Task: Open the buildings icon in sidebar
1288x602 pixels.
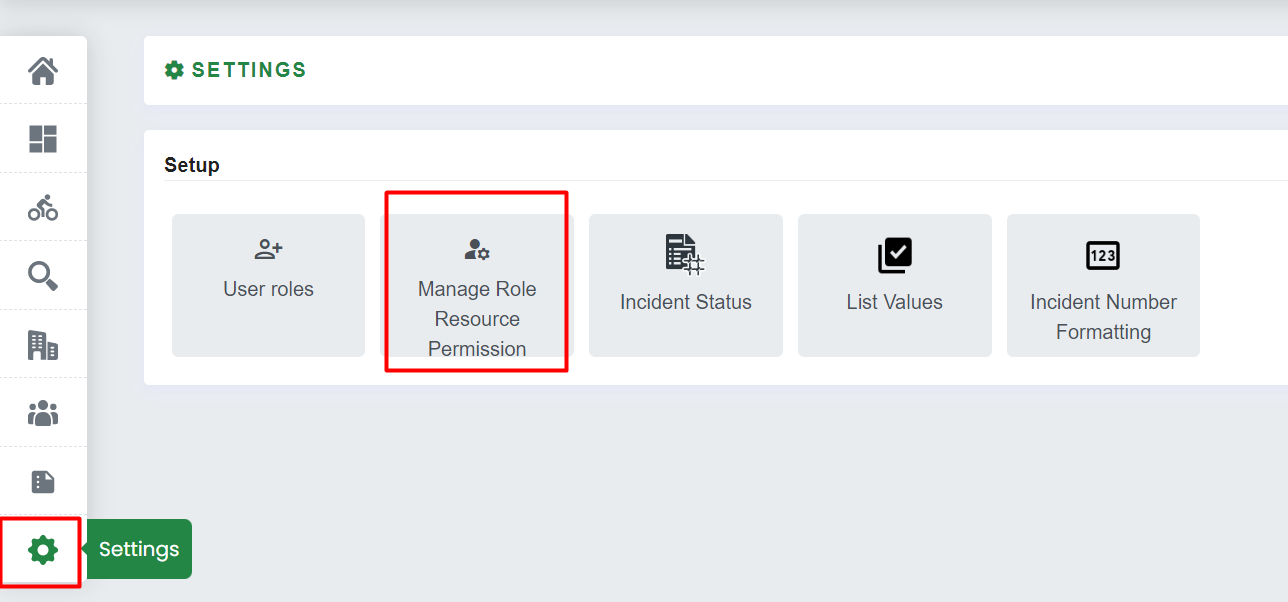Action: point(43,345)
